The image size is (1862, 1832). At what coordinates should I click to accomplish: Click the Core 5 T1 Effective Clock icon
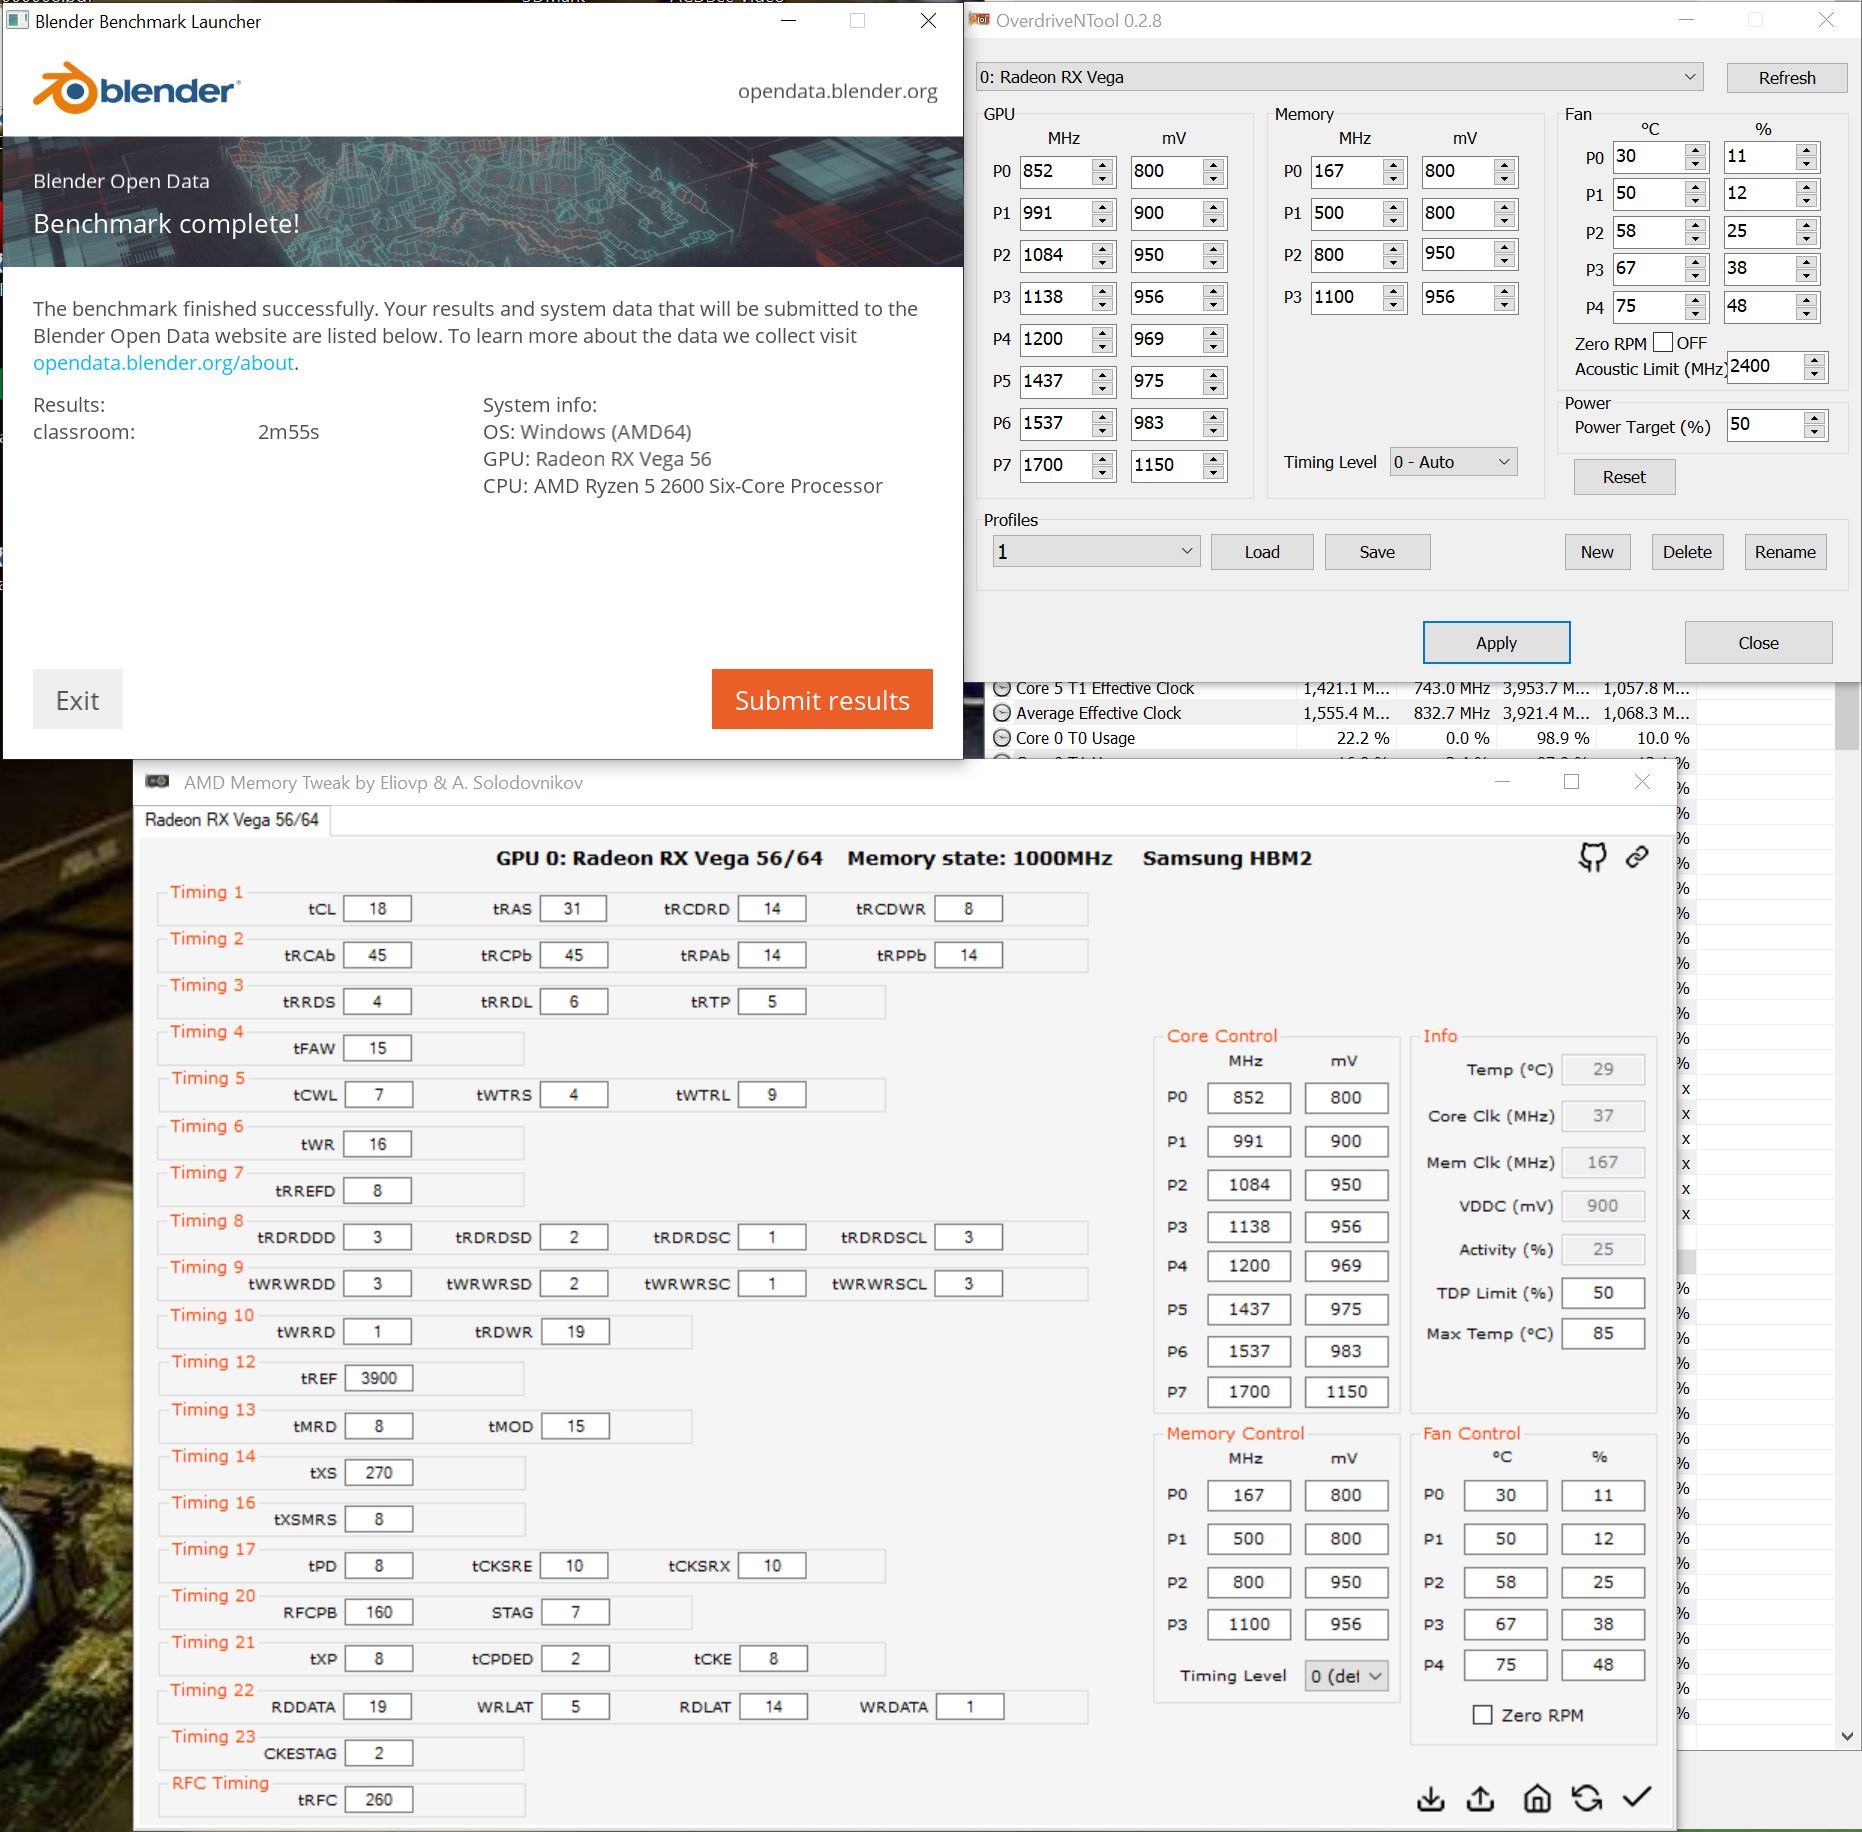(1002, 688)
